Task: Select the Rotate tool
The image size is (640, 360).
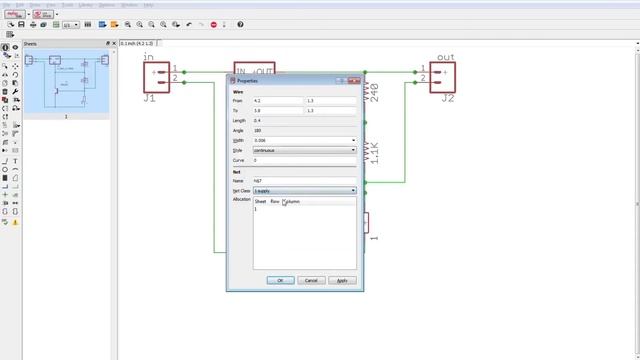Action: (15, 75)
